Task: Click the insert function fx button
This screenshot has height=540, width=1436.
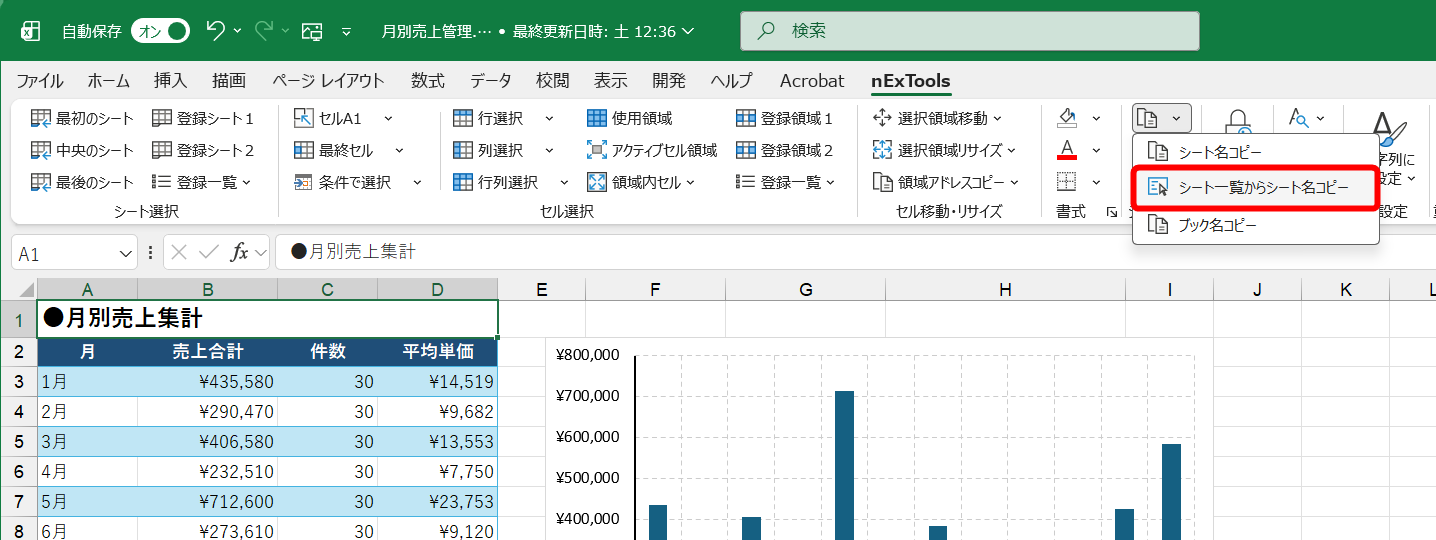Action: pyautogui.click(x=240, y=252)
